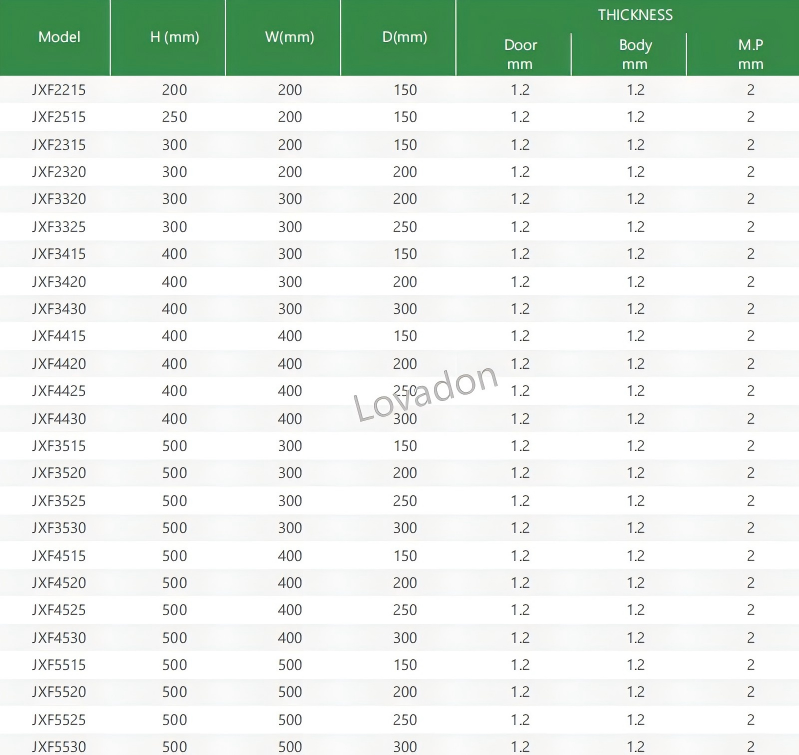This screenshot has height=755, width=799.
Task: Click D value 300 in JXF5530 row
Action: pyautogui.click(x=405, y=747)
